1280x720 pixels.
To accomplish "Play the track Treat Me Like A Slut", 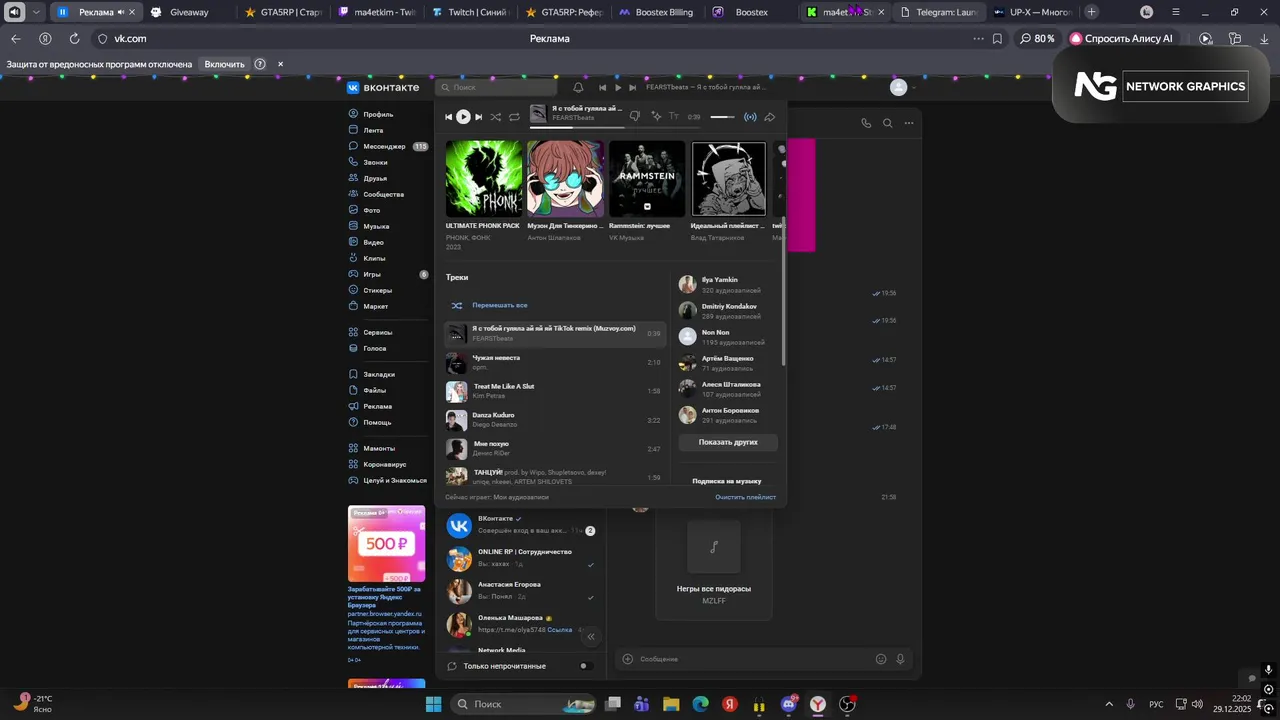I will click(553, 391).
